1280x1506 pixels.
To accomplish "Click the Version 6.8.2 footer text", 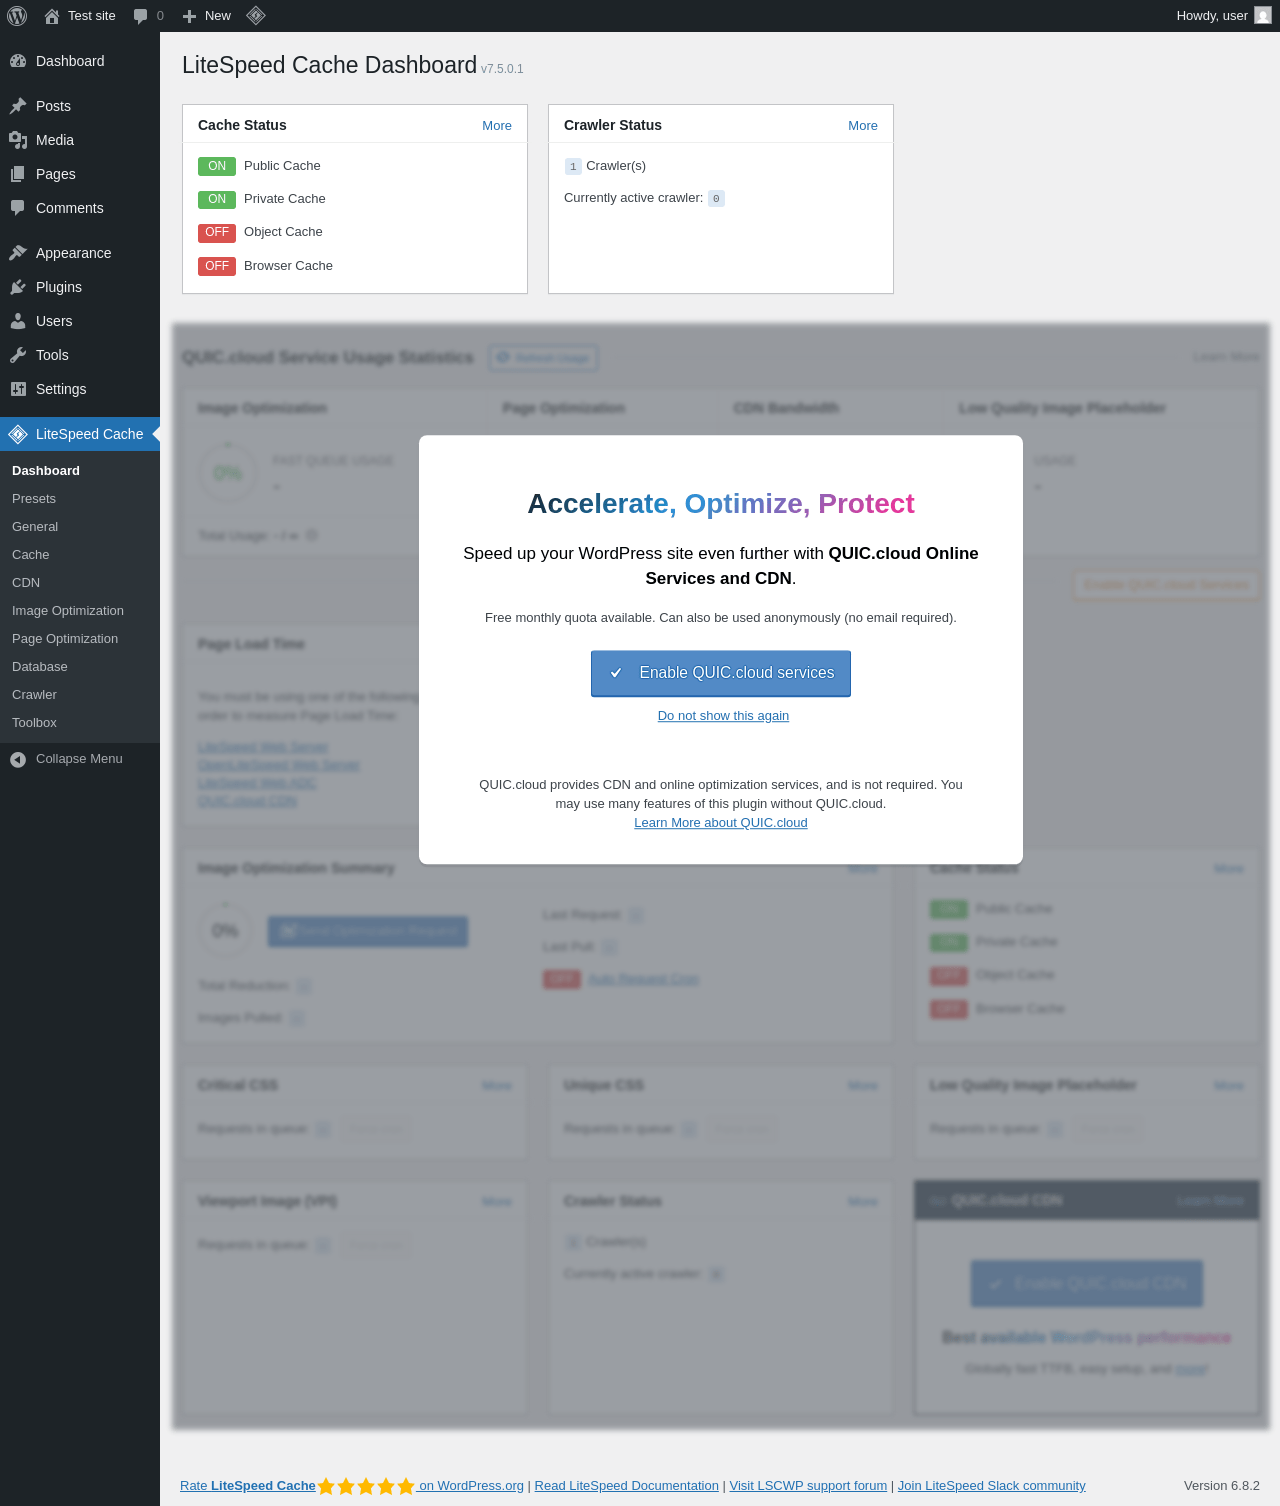I will coord(1222,1486).
